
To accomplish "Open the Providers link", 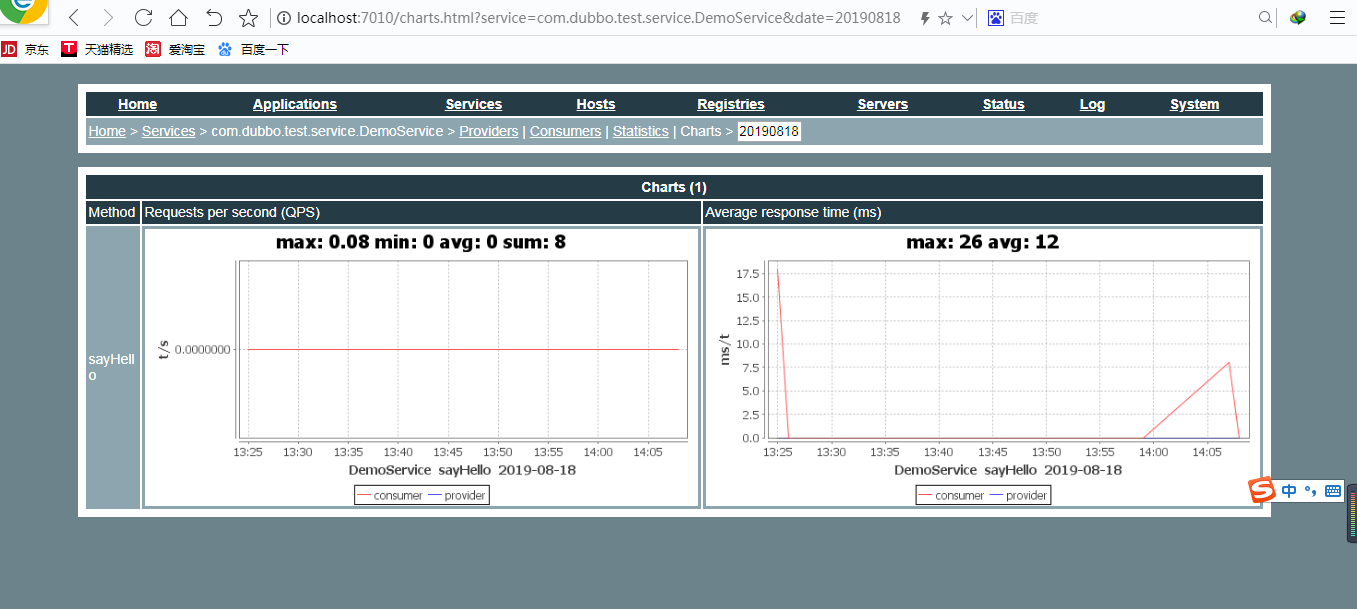I will click(x=489, y=131).
